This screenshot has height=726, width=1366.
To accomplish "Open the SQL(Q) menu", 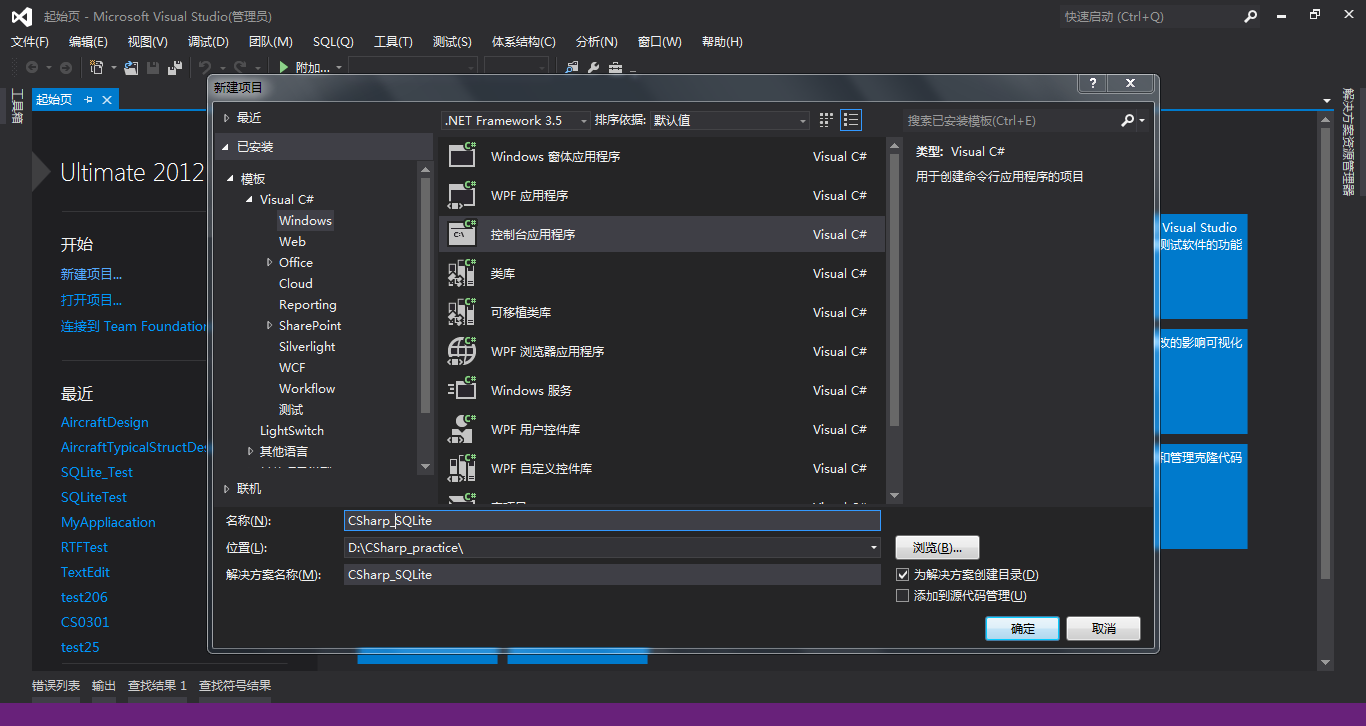I will click(x=333, y=42).
